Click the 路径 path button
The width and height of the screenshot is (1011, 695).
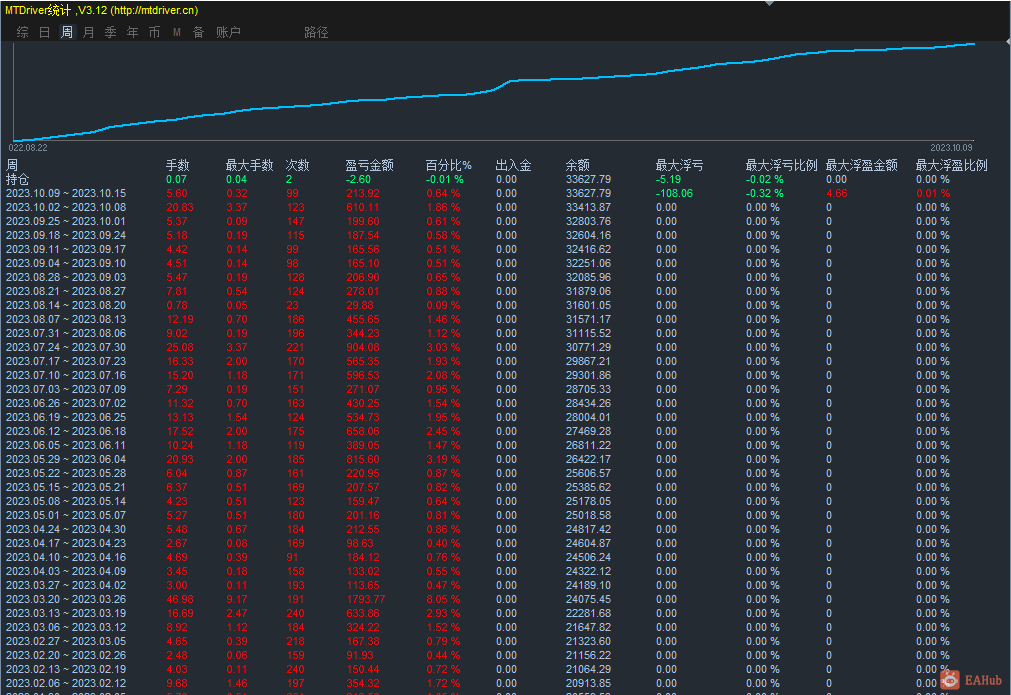[x=316, y=32]
